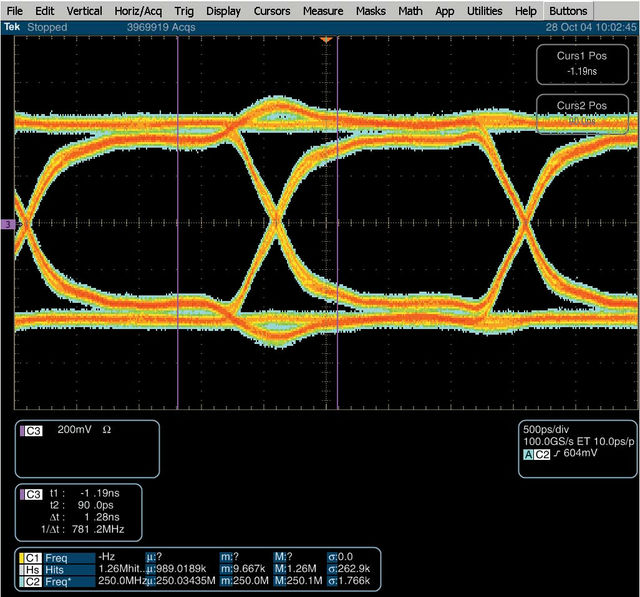Click the orange trigger position marker
The image size is (640, 597).
(x=326, y=40)
